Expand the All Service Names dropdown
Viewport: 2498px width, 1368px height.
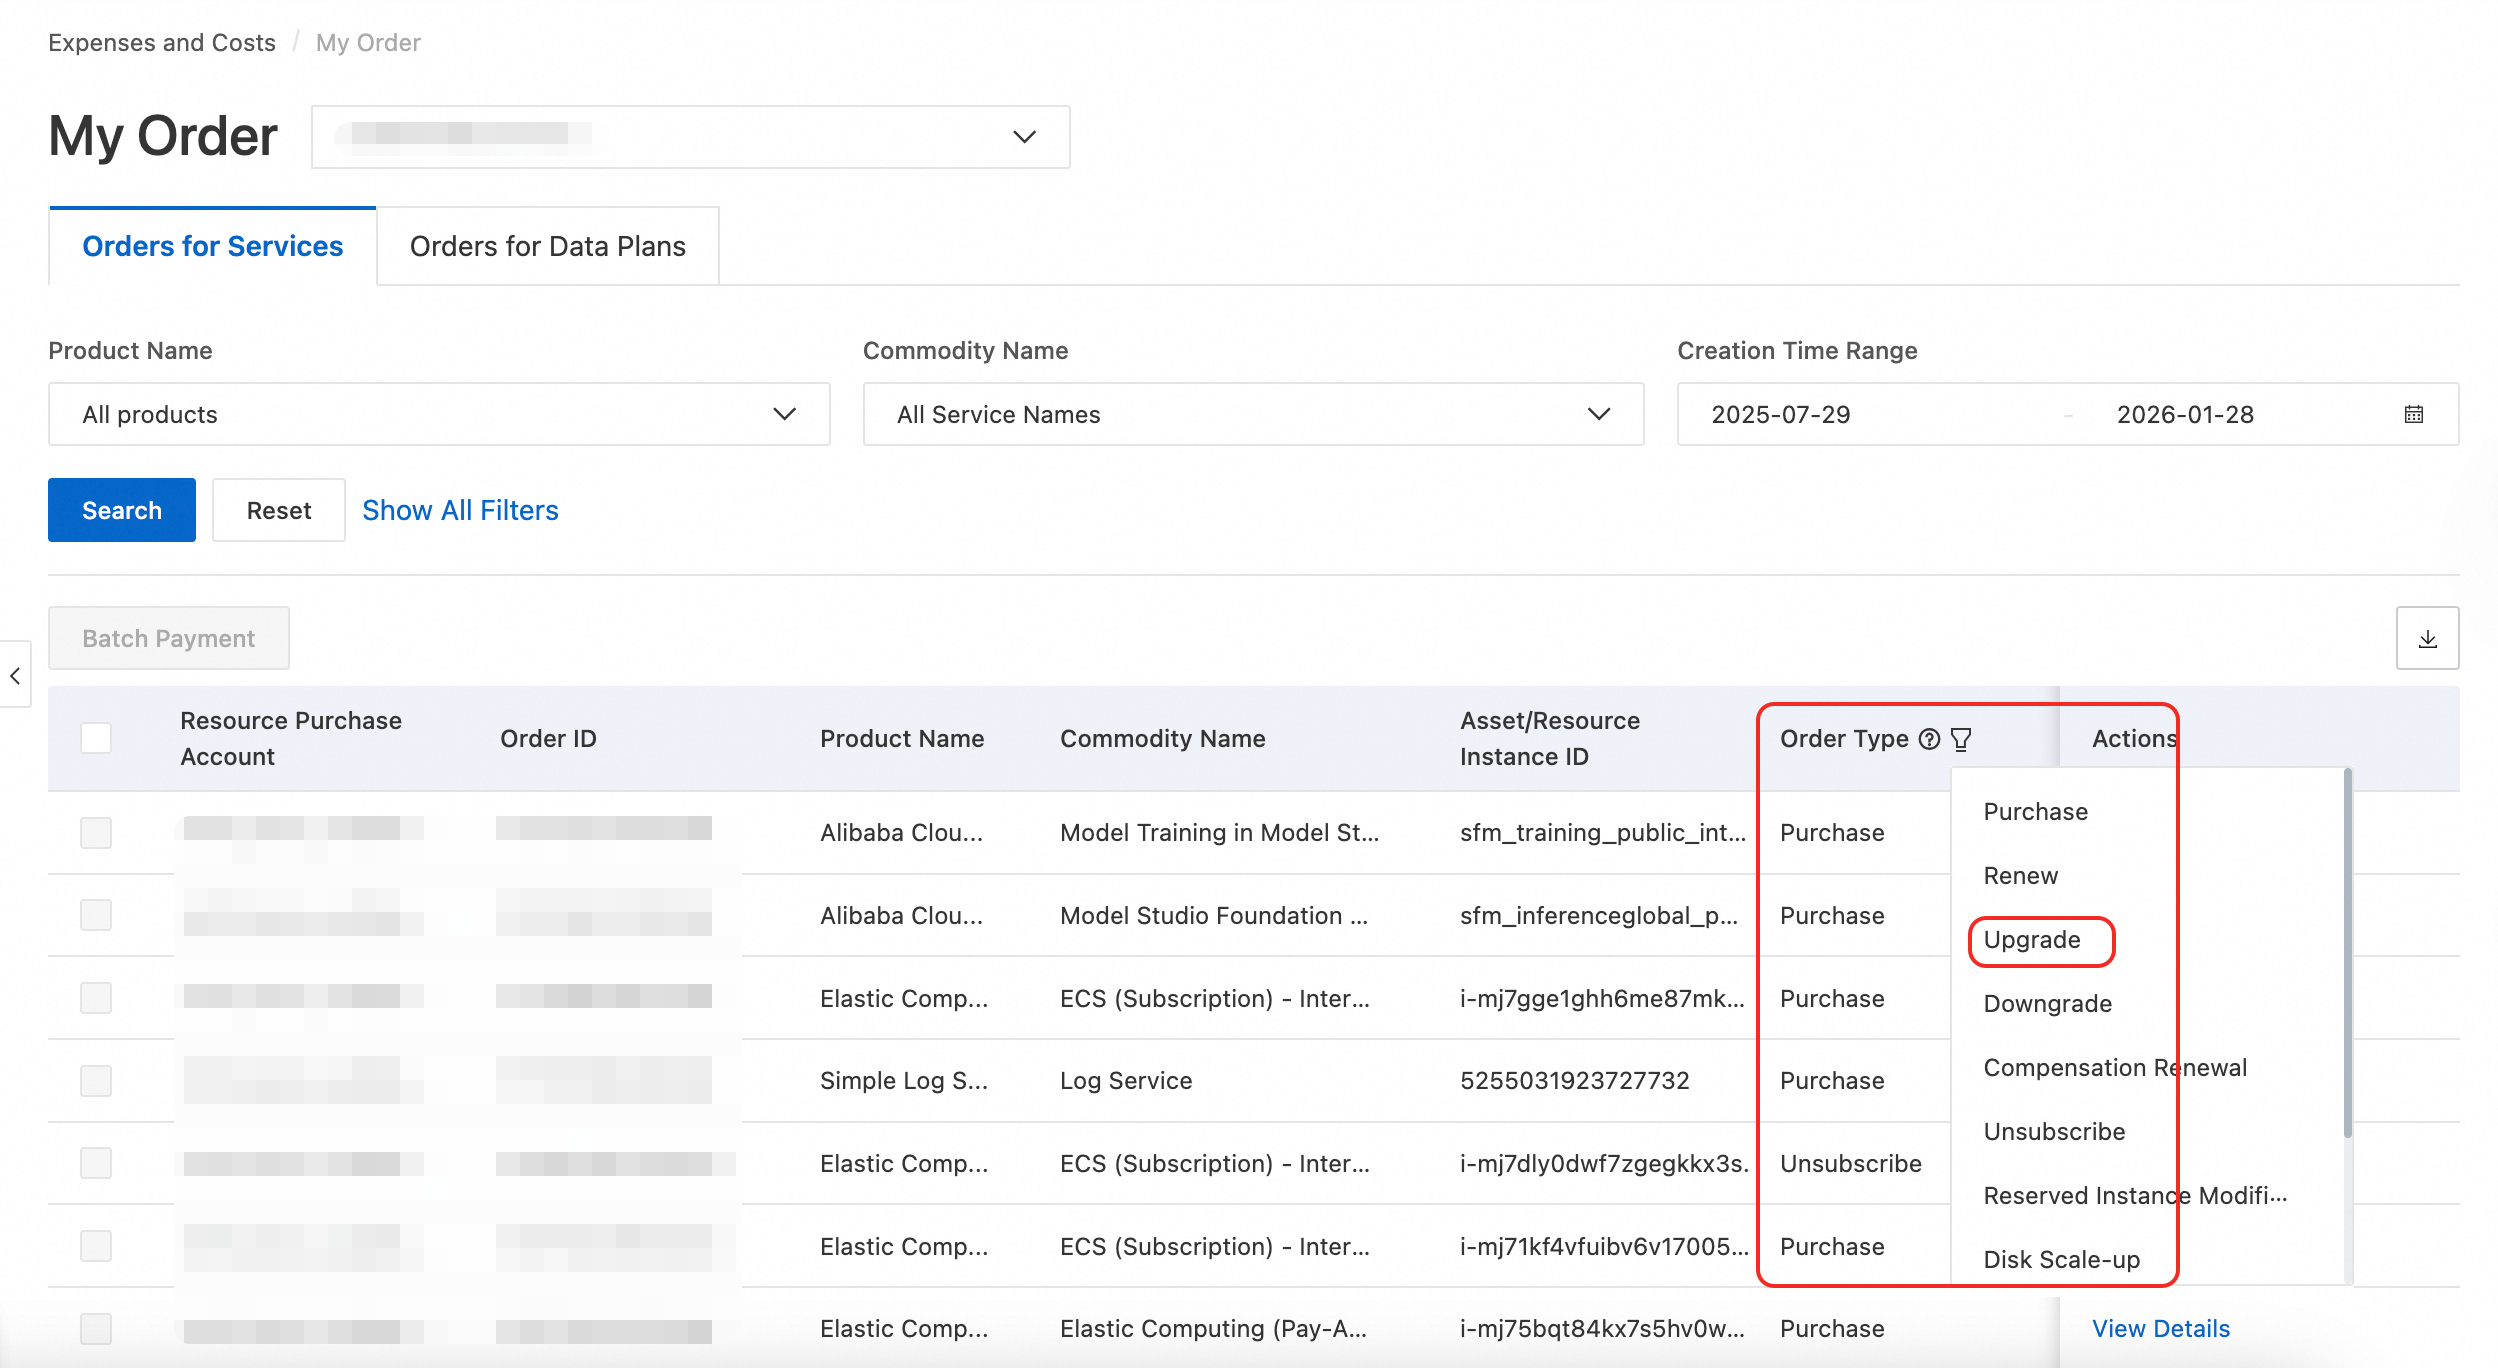(1253, 414)
